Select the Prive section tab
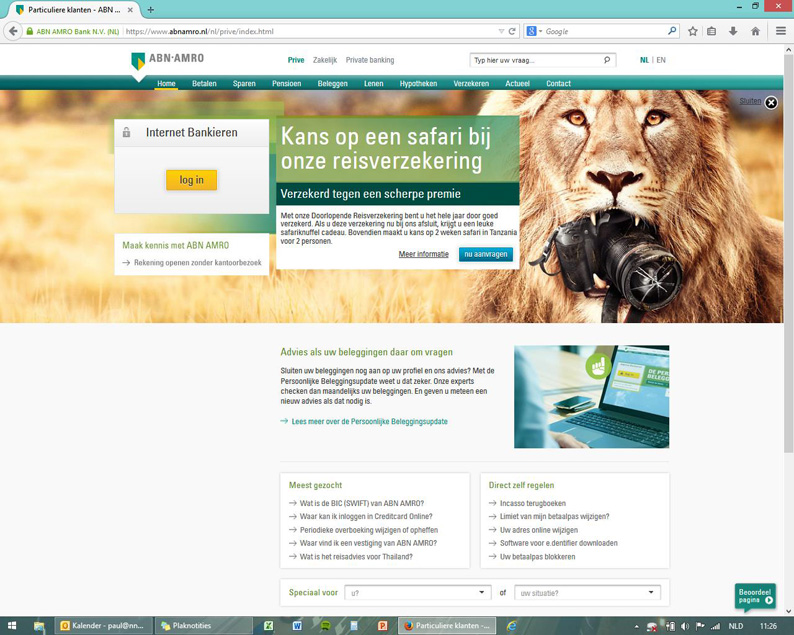This screenshot has height=635, width=794. [296, 60]
